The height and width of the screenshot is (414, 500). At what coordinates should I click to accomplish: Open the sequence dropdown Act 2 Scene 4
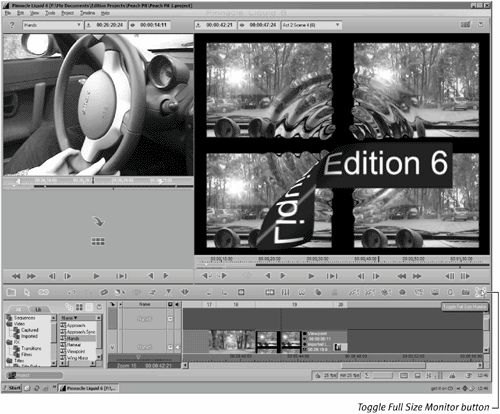(x=311, y=25)
